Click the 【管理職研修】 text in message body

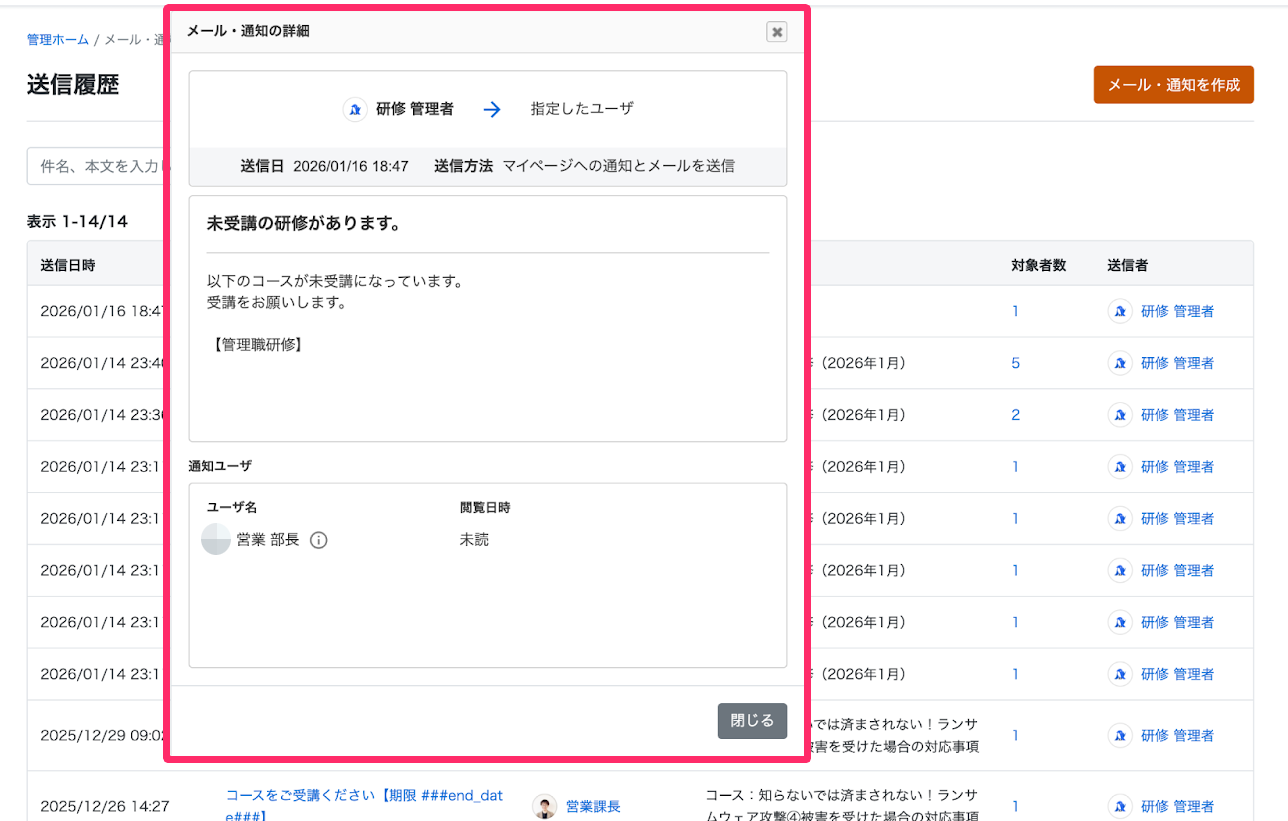point(257,345)
